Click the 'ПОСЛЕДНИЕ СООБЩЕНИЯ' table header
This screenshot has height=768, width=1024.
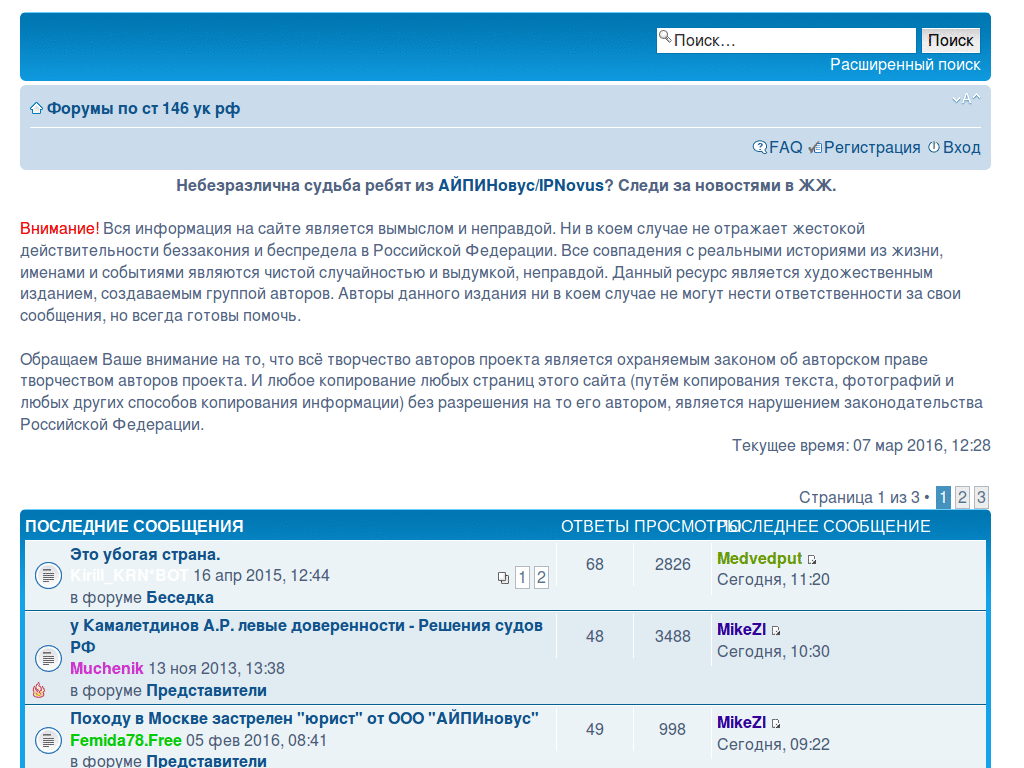(x=134, y=526)
